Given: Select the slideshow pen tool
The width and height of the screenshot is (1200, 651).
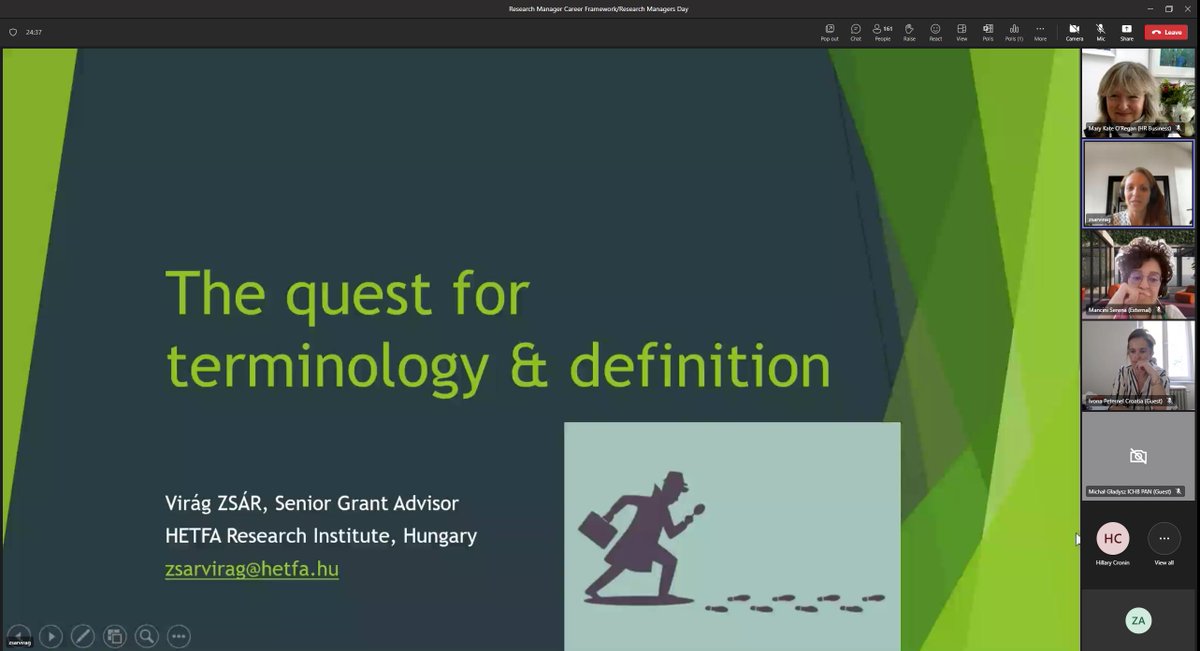Looking at the screenshot, I should pyautogui.click(x=83, y=636).
